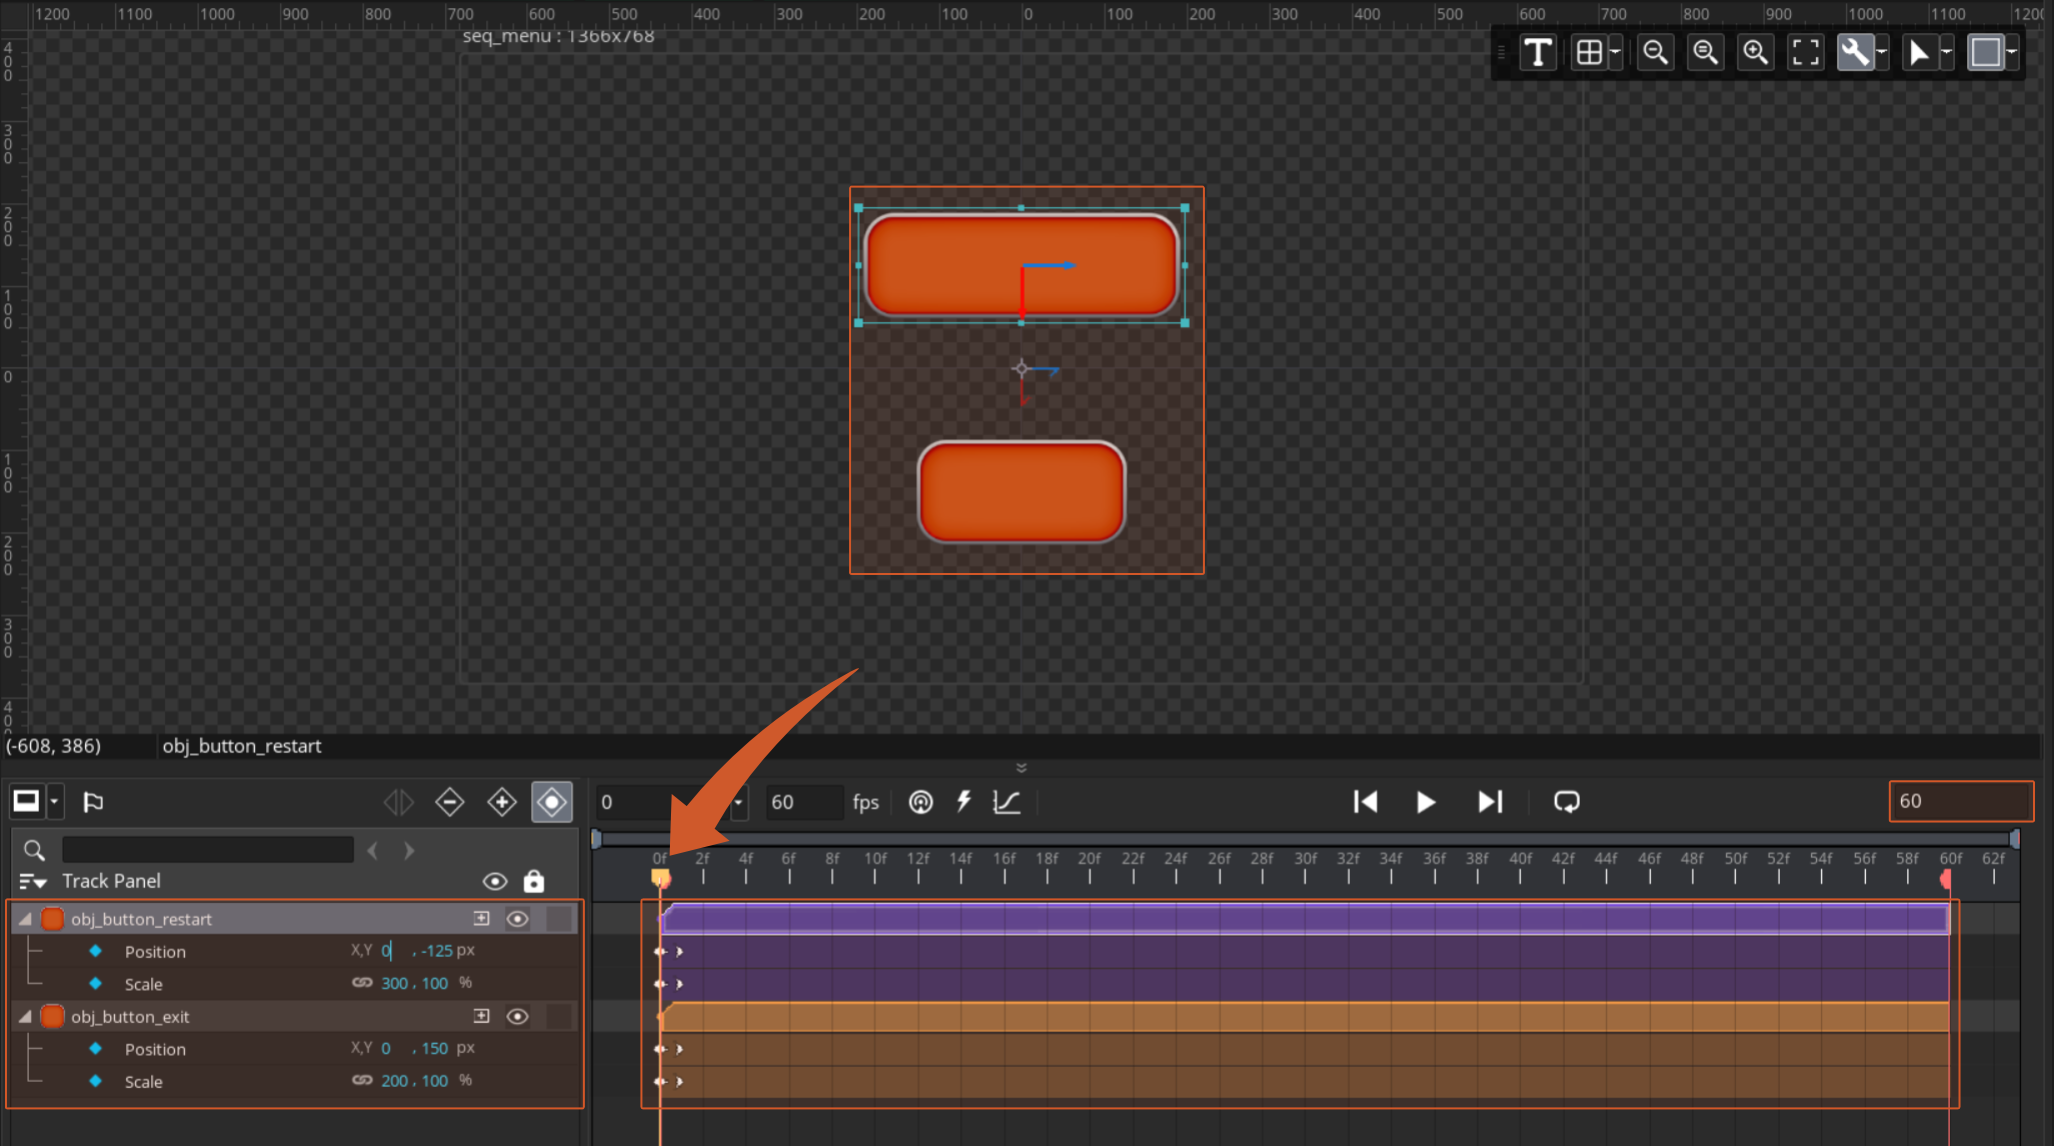Toggle automatic keyframe recording

click(x=552, y=801)
